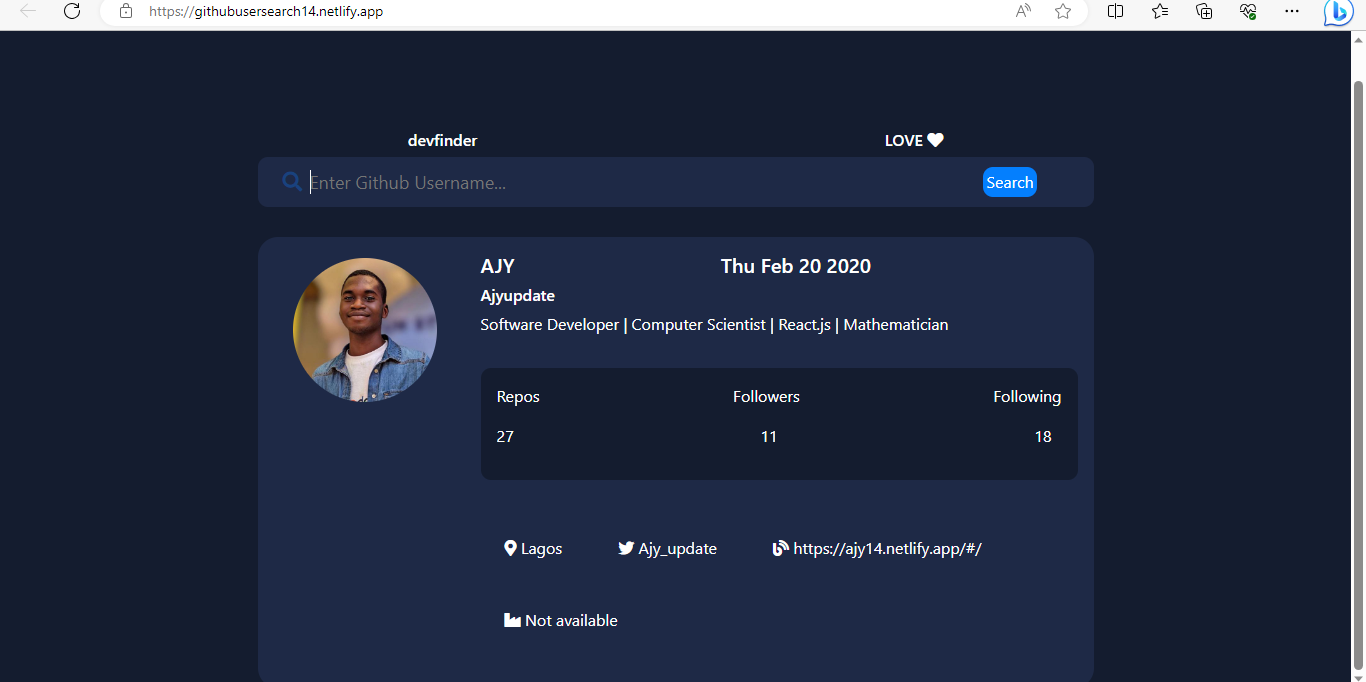The image size is (1366, 682).
Task: Click the Ajy_update Twitter handle
Action: pyautogui.click(x=677, y=548)
